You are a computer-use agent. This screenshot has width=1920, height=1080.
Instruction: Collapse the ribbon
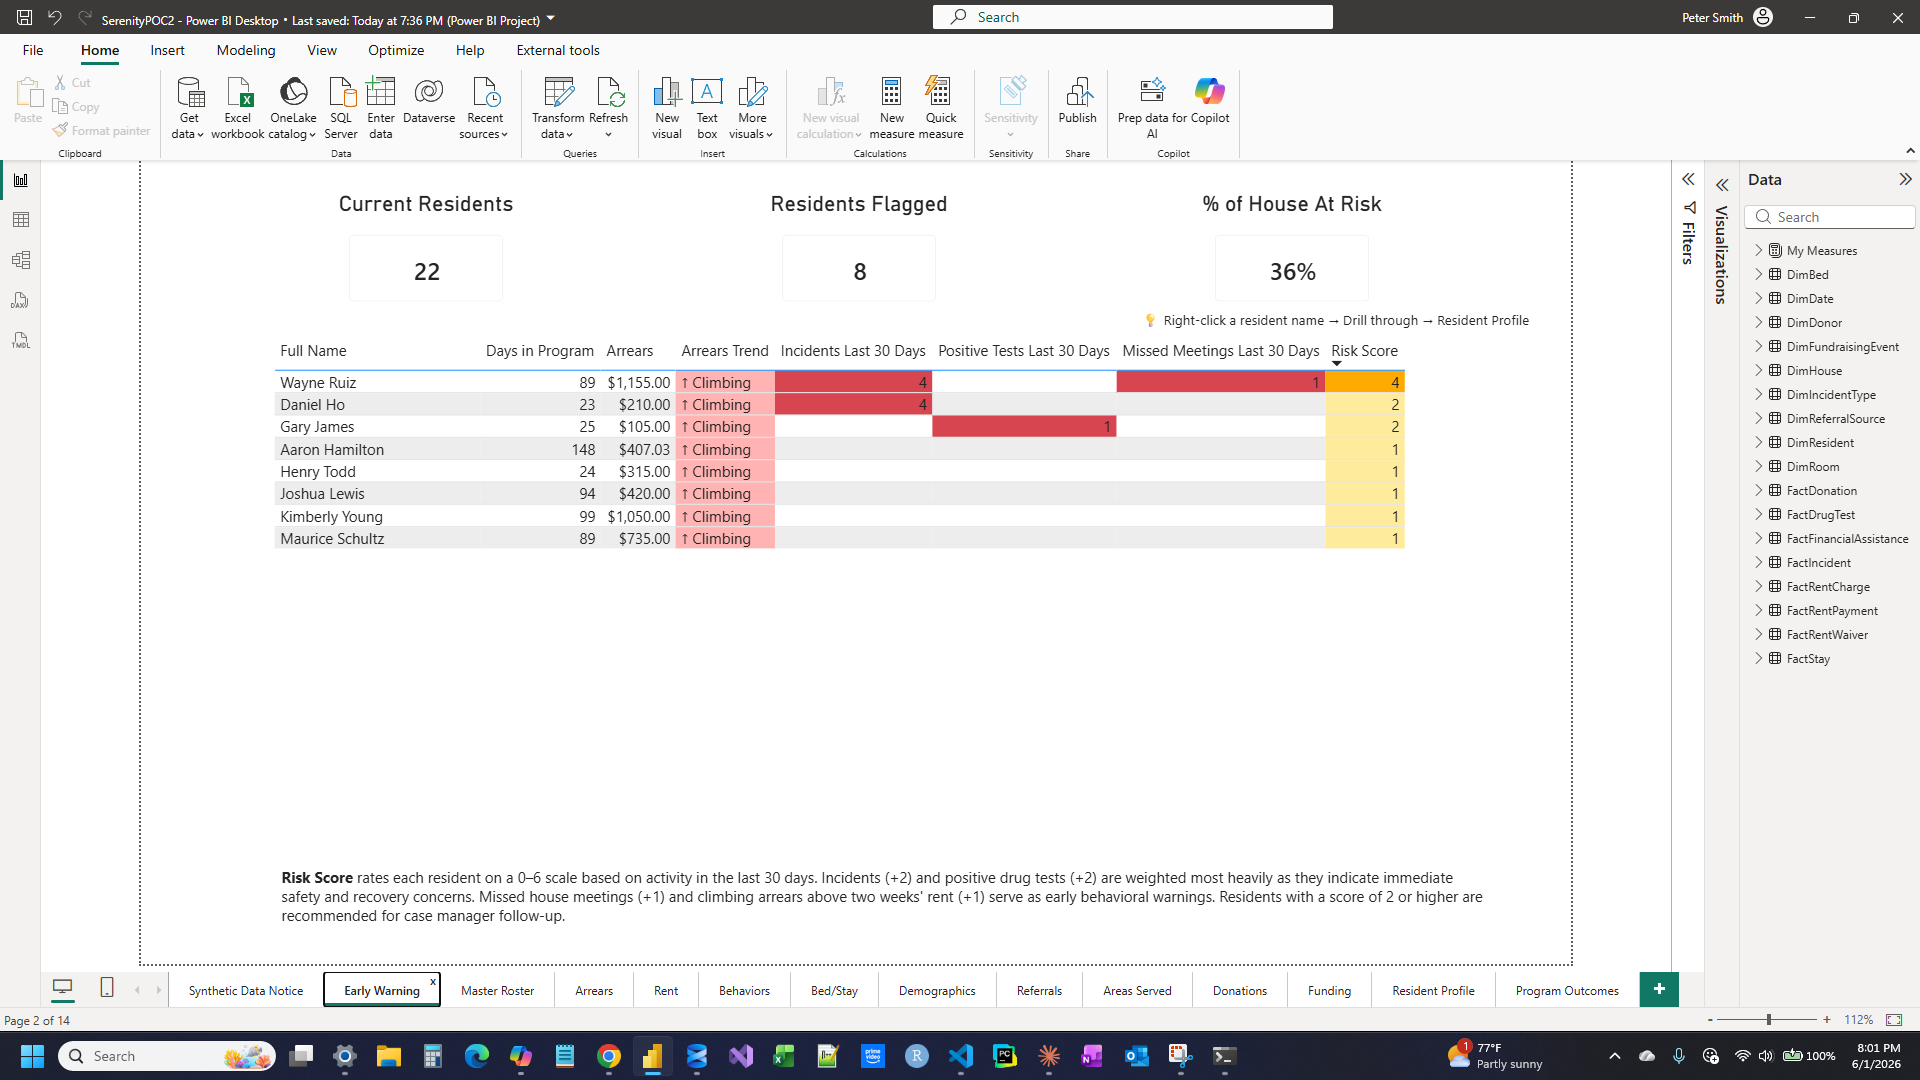tap(1910, 151)
